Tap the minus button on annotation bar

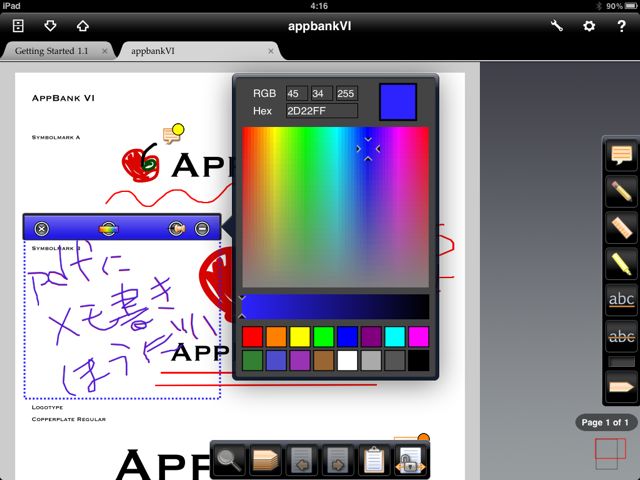[202, 229]
